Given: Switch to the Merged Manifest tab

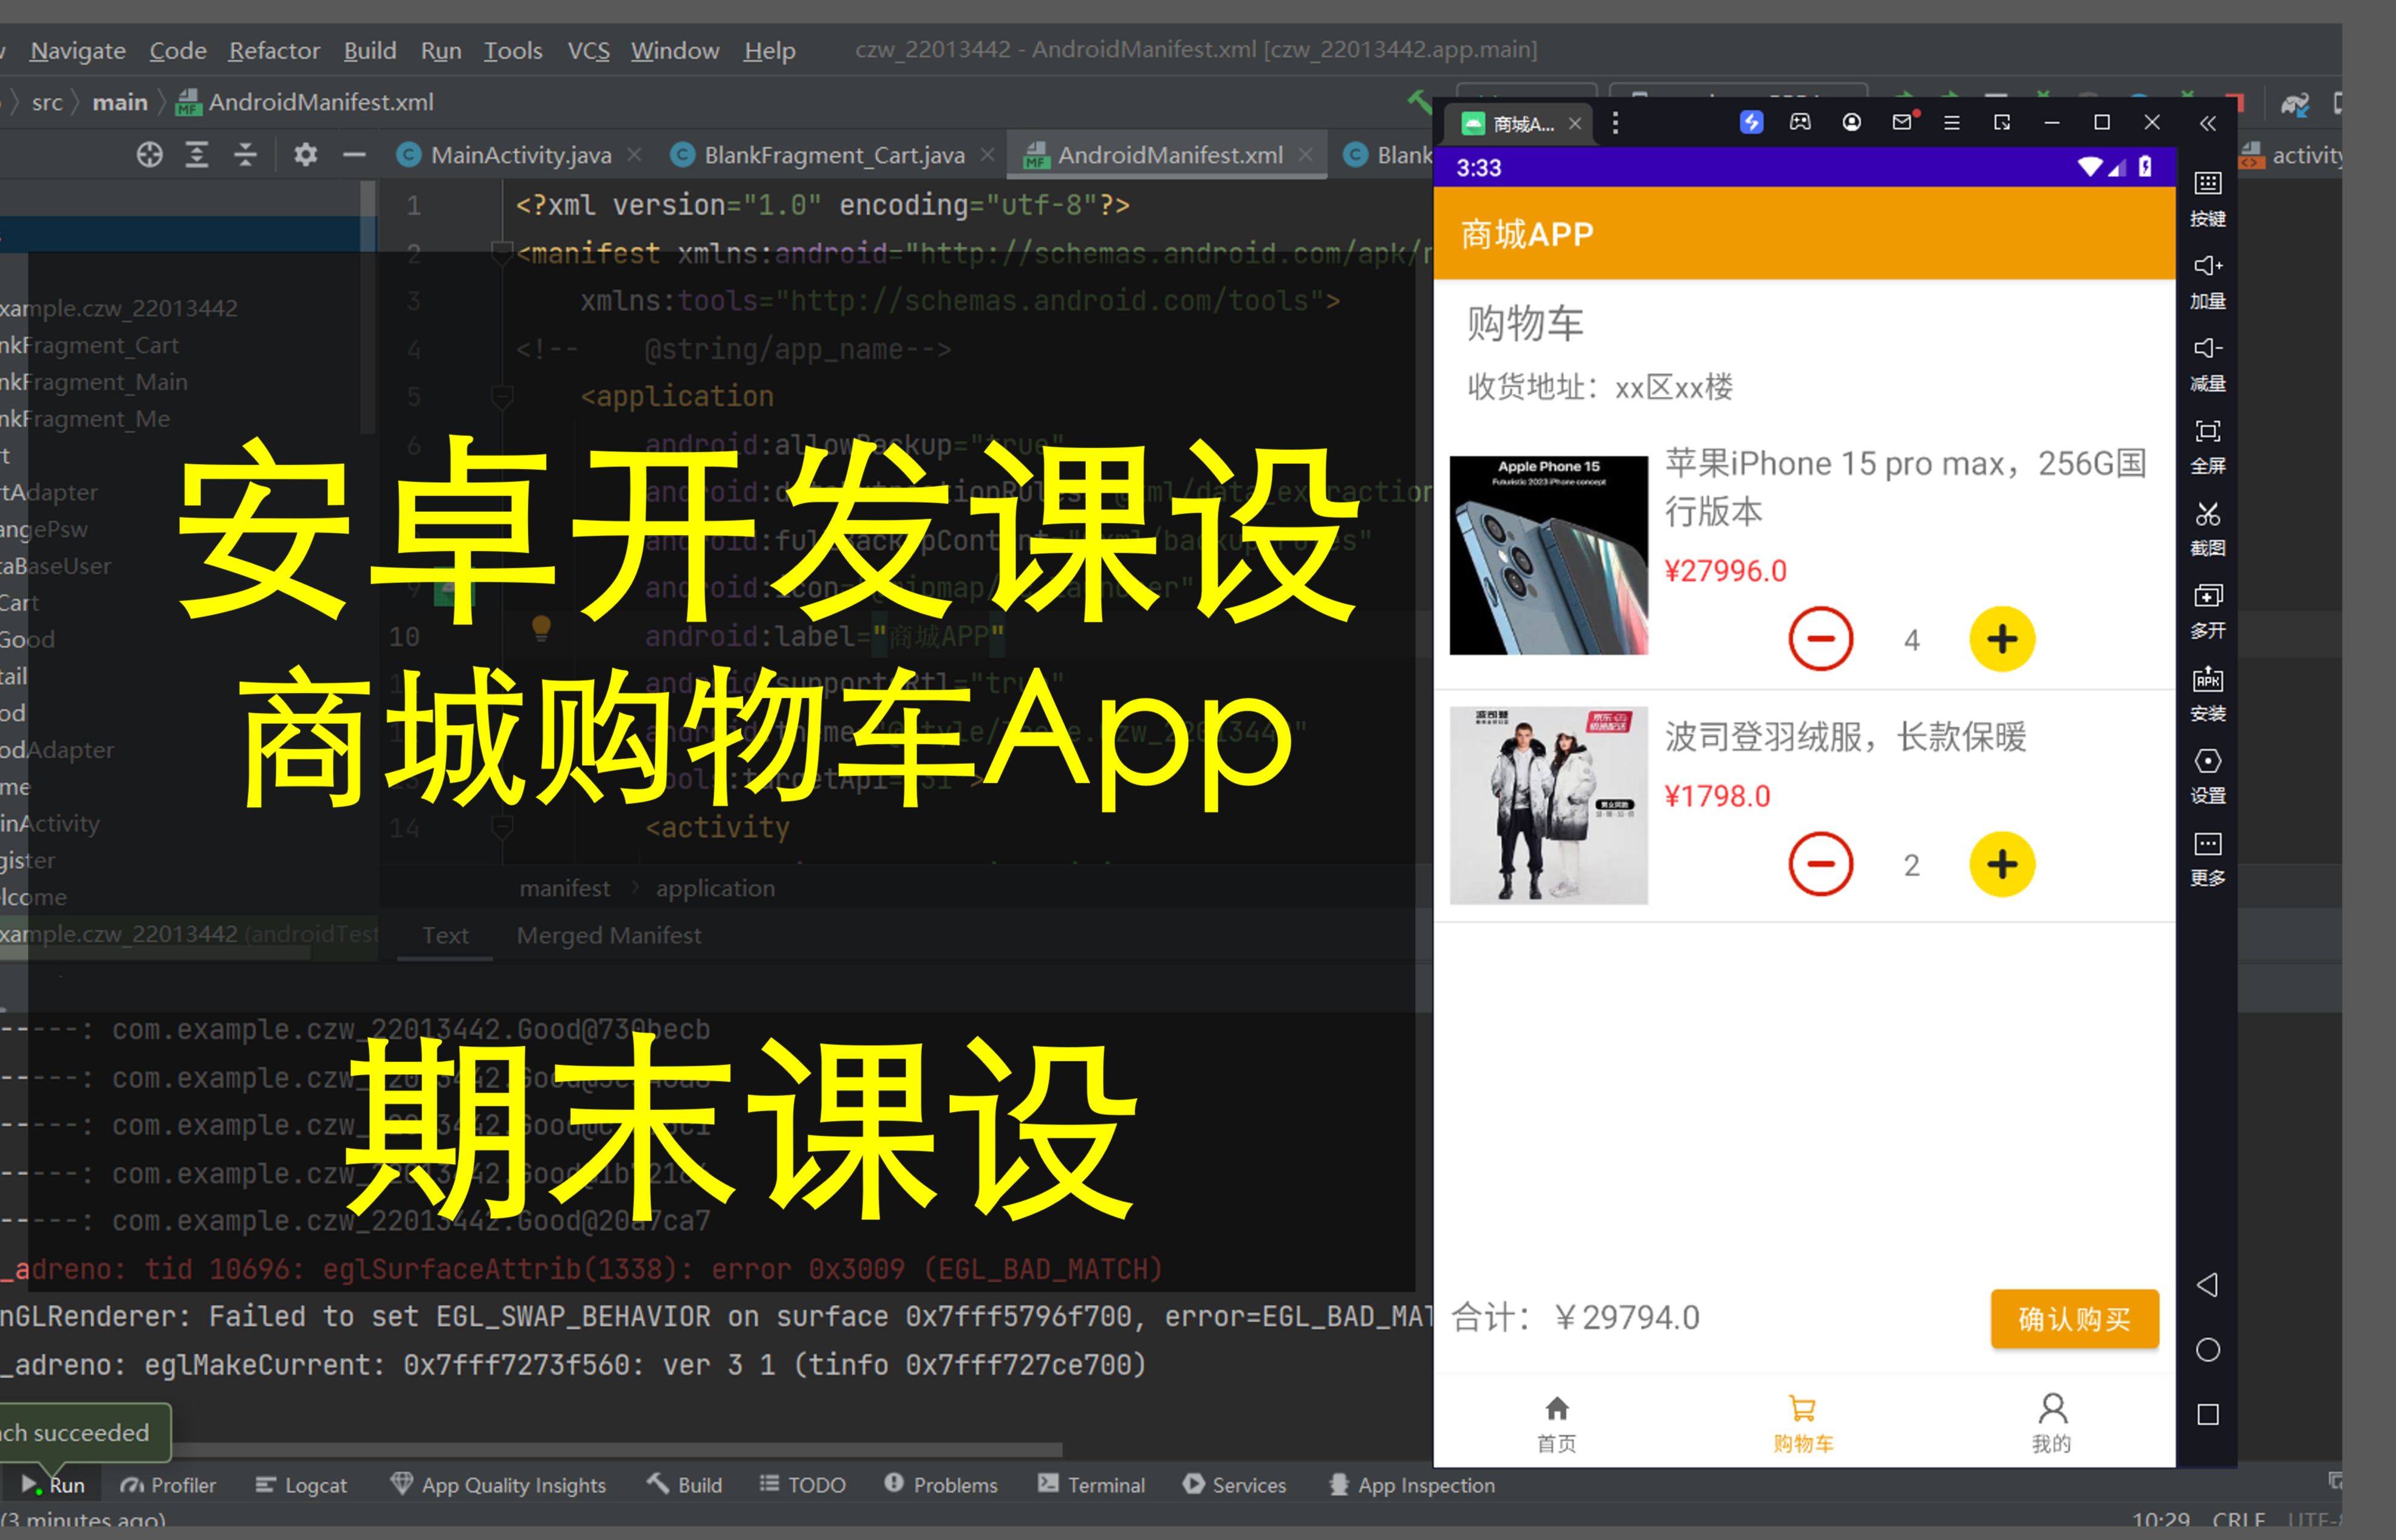Looking at the screenshot, I should (x=609, y=935).
